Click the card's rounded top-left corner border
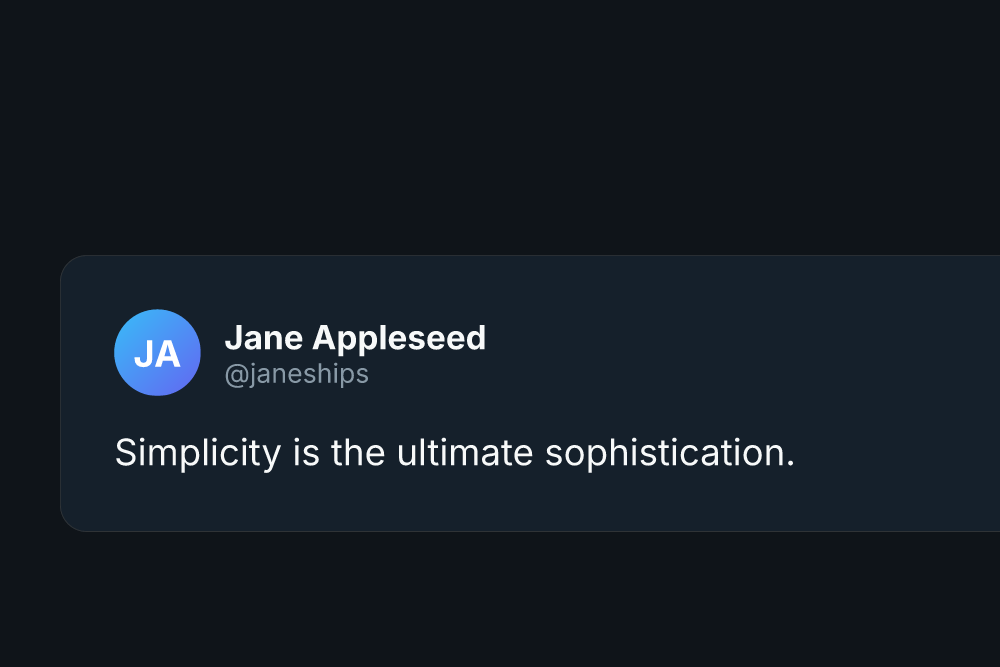This screenshot has width=1000, height=667. [x=68, y=263]
